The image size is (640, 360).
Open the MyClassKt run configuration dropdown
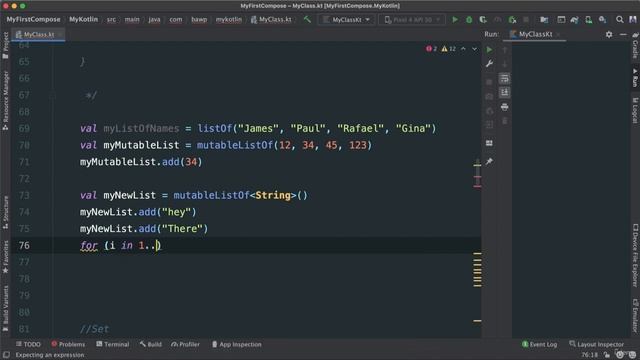click(346, 20)
